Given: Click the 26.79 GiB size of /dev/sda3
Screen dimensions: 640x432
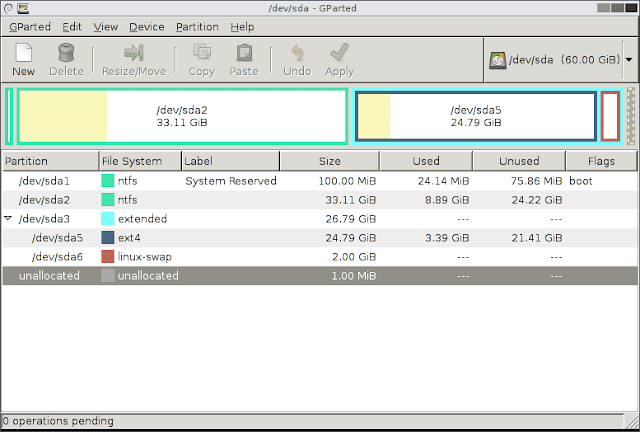Looking at the screenshot, I should click(351, 219).
